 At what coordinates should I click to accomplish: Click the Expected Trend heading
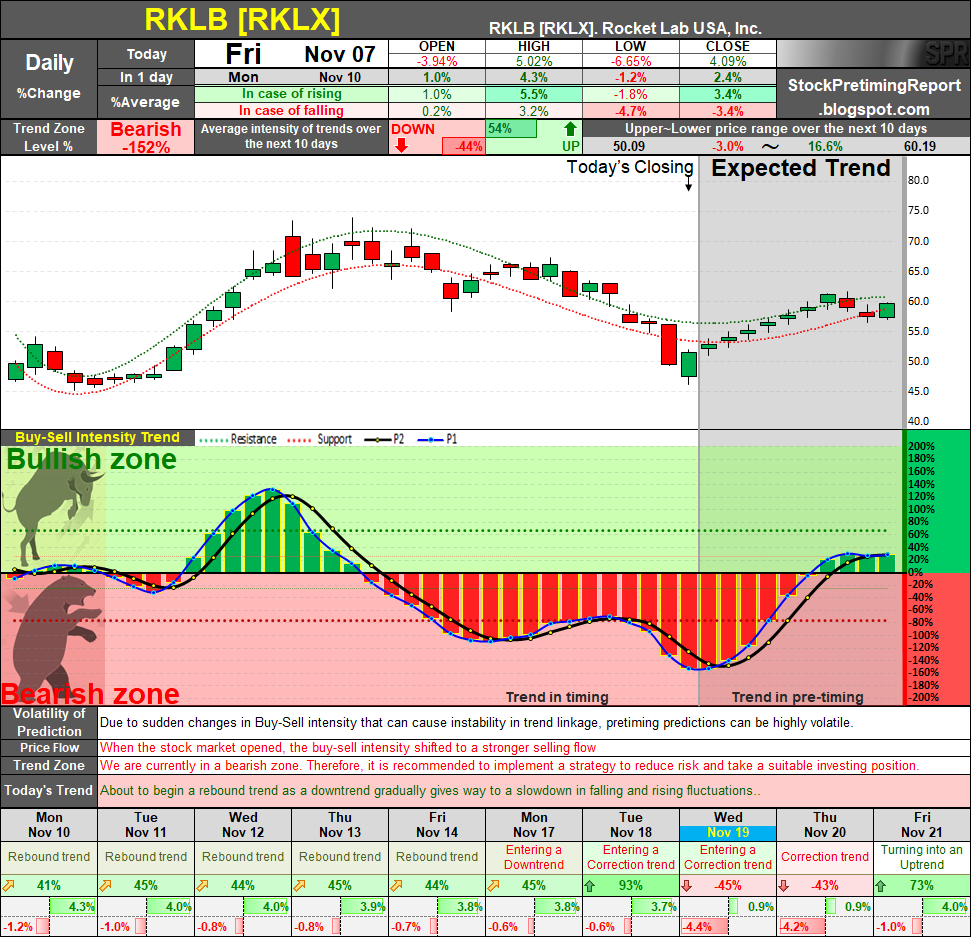[801, 168]
